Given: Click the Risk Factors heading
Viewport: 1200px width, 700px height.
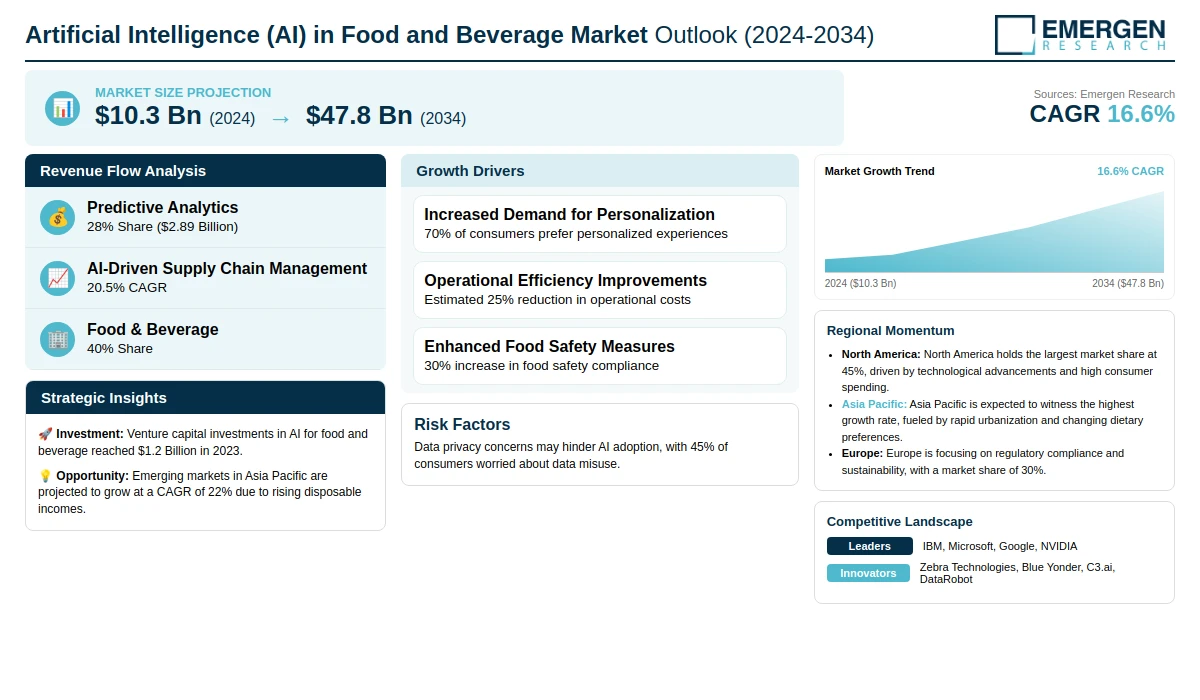Looking at the screenshot, I should pyautogui.click(x=462, y=424).
